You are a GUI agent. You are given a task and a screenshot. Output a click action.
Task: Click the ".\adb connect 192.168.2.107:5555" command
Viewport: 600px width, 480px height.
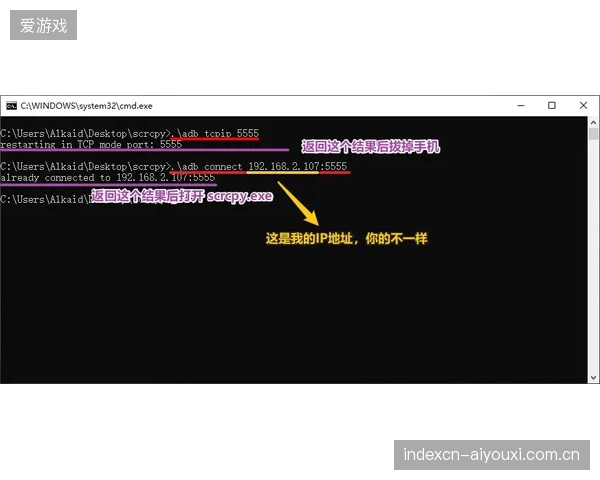[x=259, y=167]
